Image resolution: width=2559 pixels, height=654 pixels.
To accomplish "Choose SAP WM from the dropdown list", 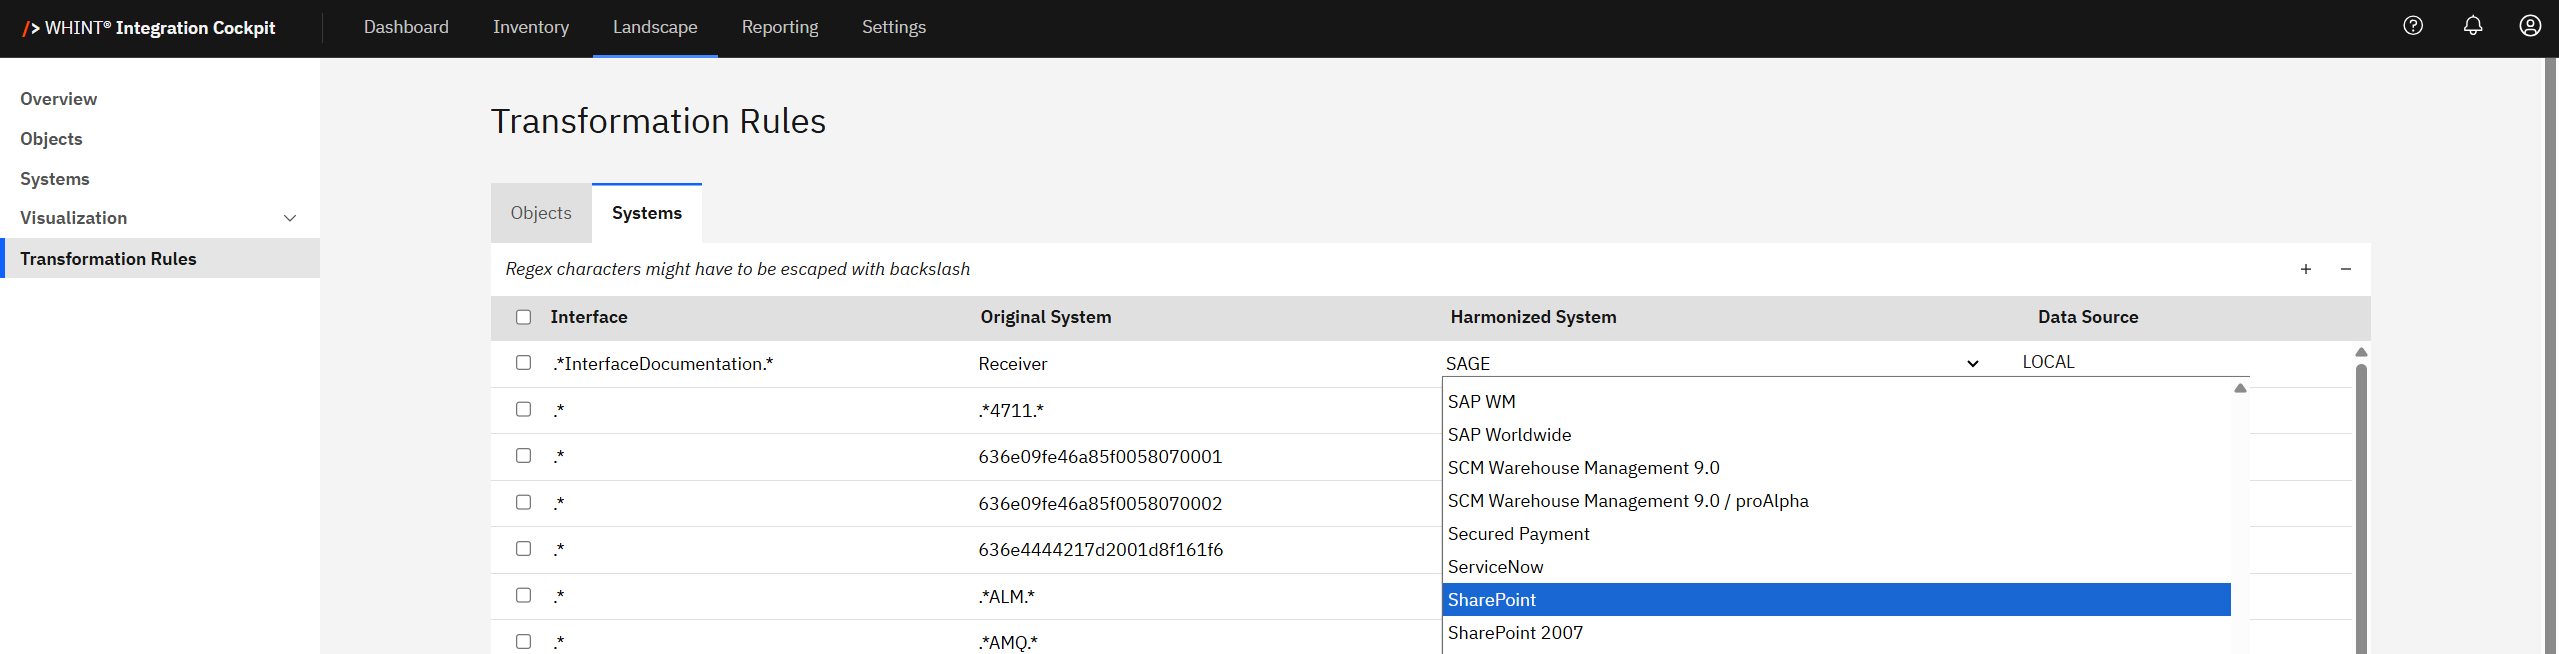I will pyautogui.click(x=1836, y=402).
